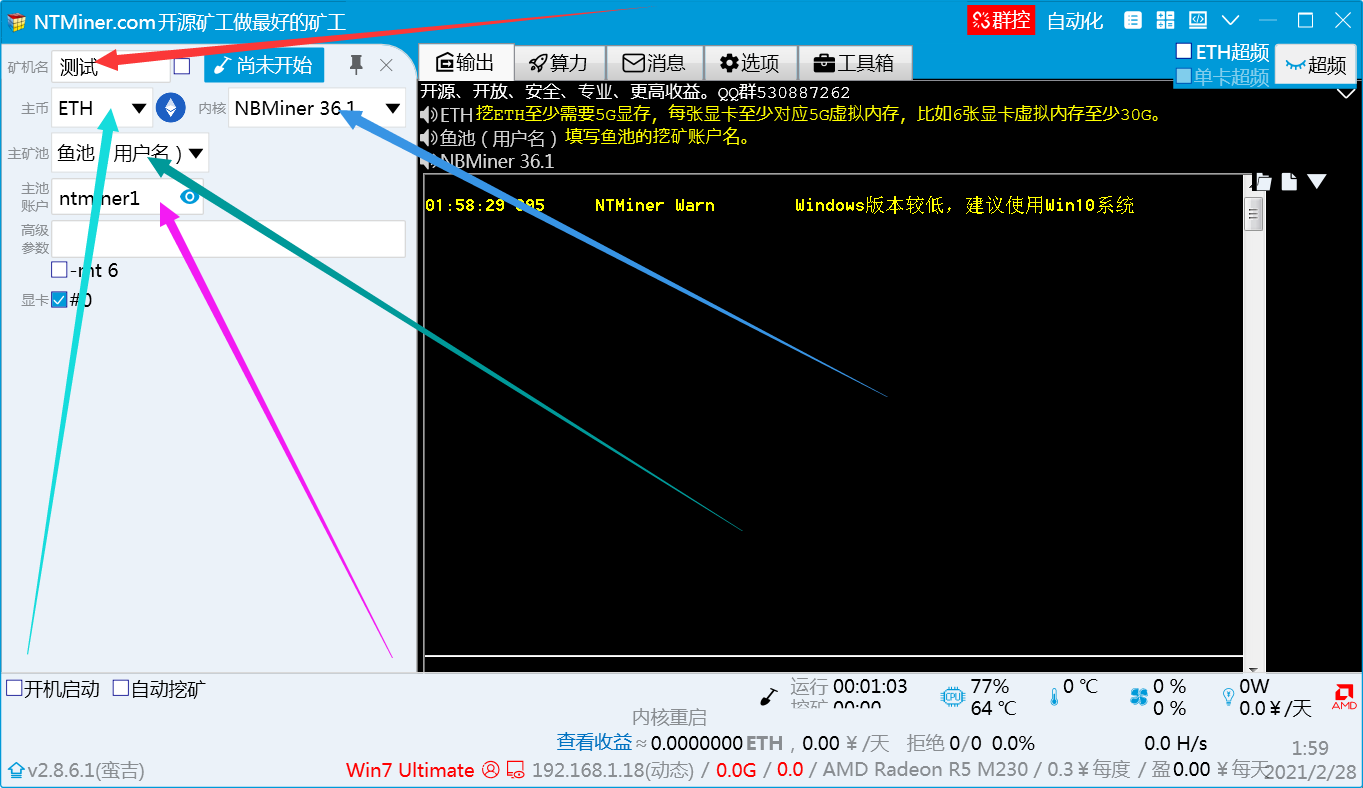The height and width of the screenshot is (788, 1363).
Task: Click the 192.168.1.18(动态) IP text
Action: point(613,770)
